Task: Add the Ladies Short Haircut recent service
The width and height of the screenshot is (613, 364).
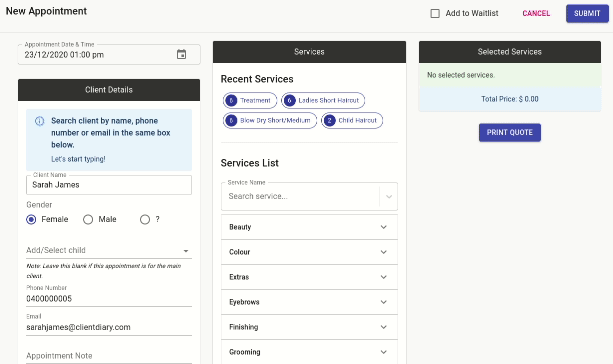Action: [323, 100]
